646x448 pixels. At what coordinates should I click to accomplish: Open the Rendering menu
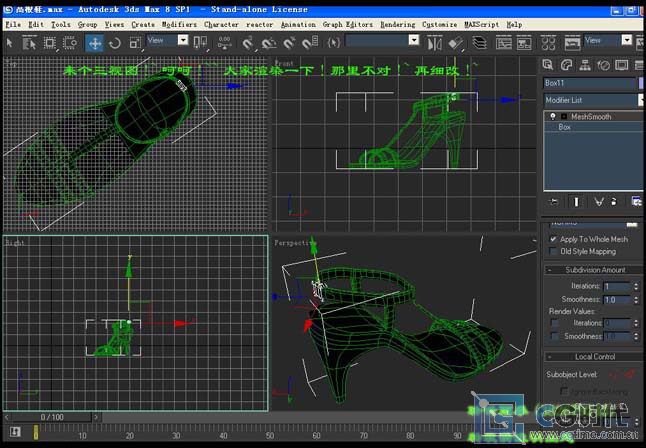click(397, 24)
